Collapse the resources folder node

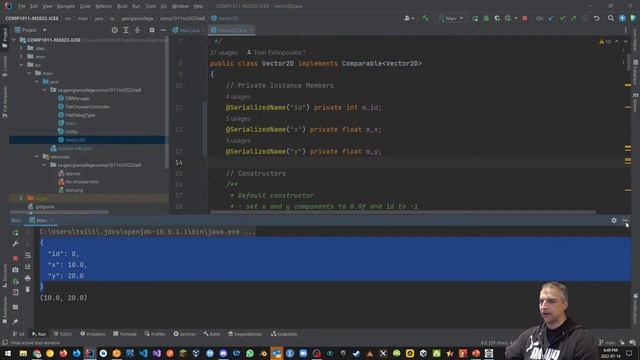coord(36,157)
